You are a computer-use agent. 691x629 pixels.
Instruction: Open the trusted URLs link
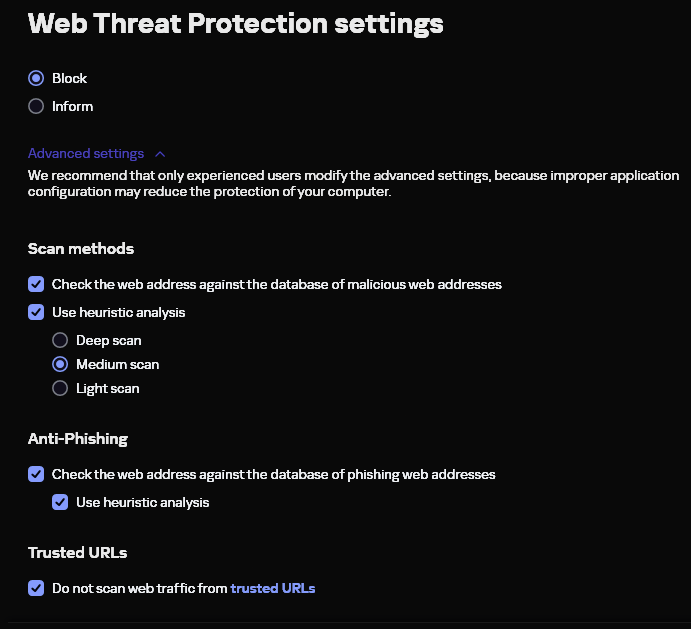pos(272,588)
